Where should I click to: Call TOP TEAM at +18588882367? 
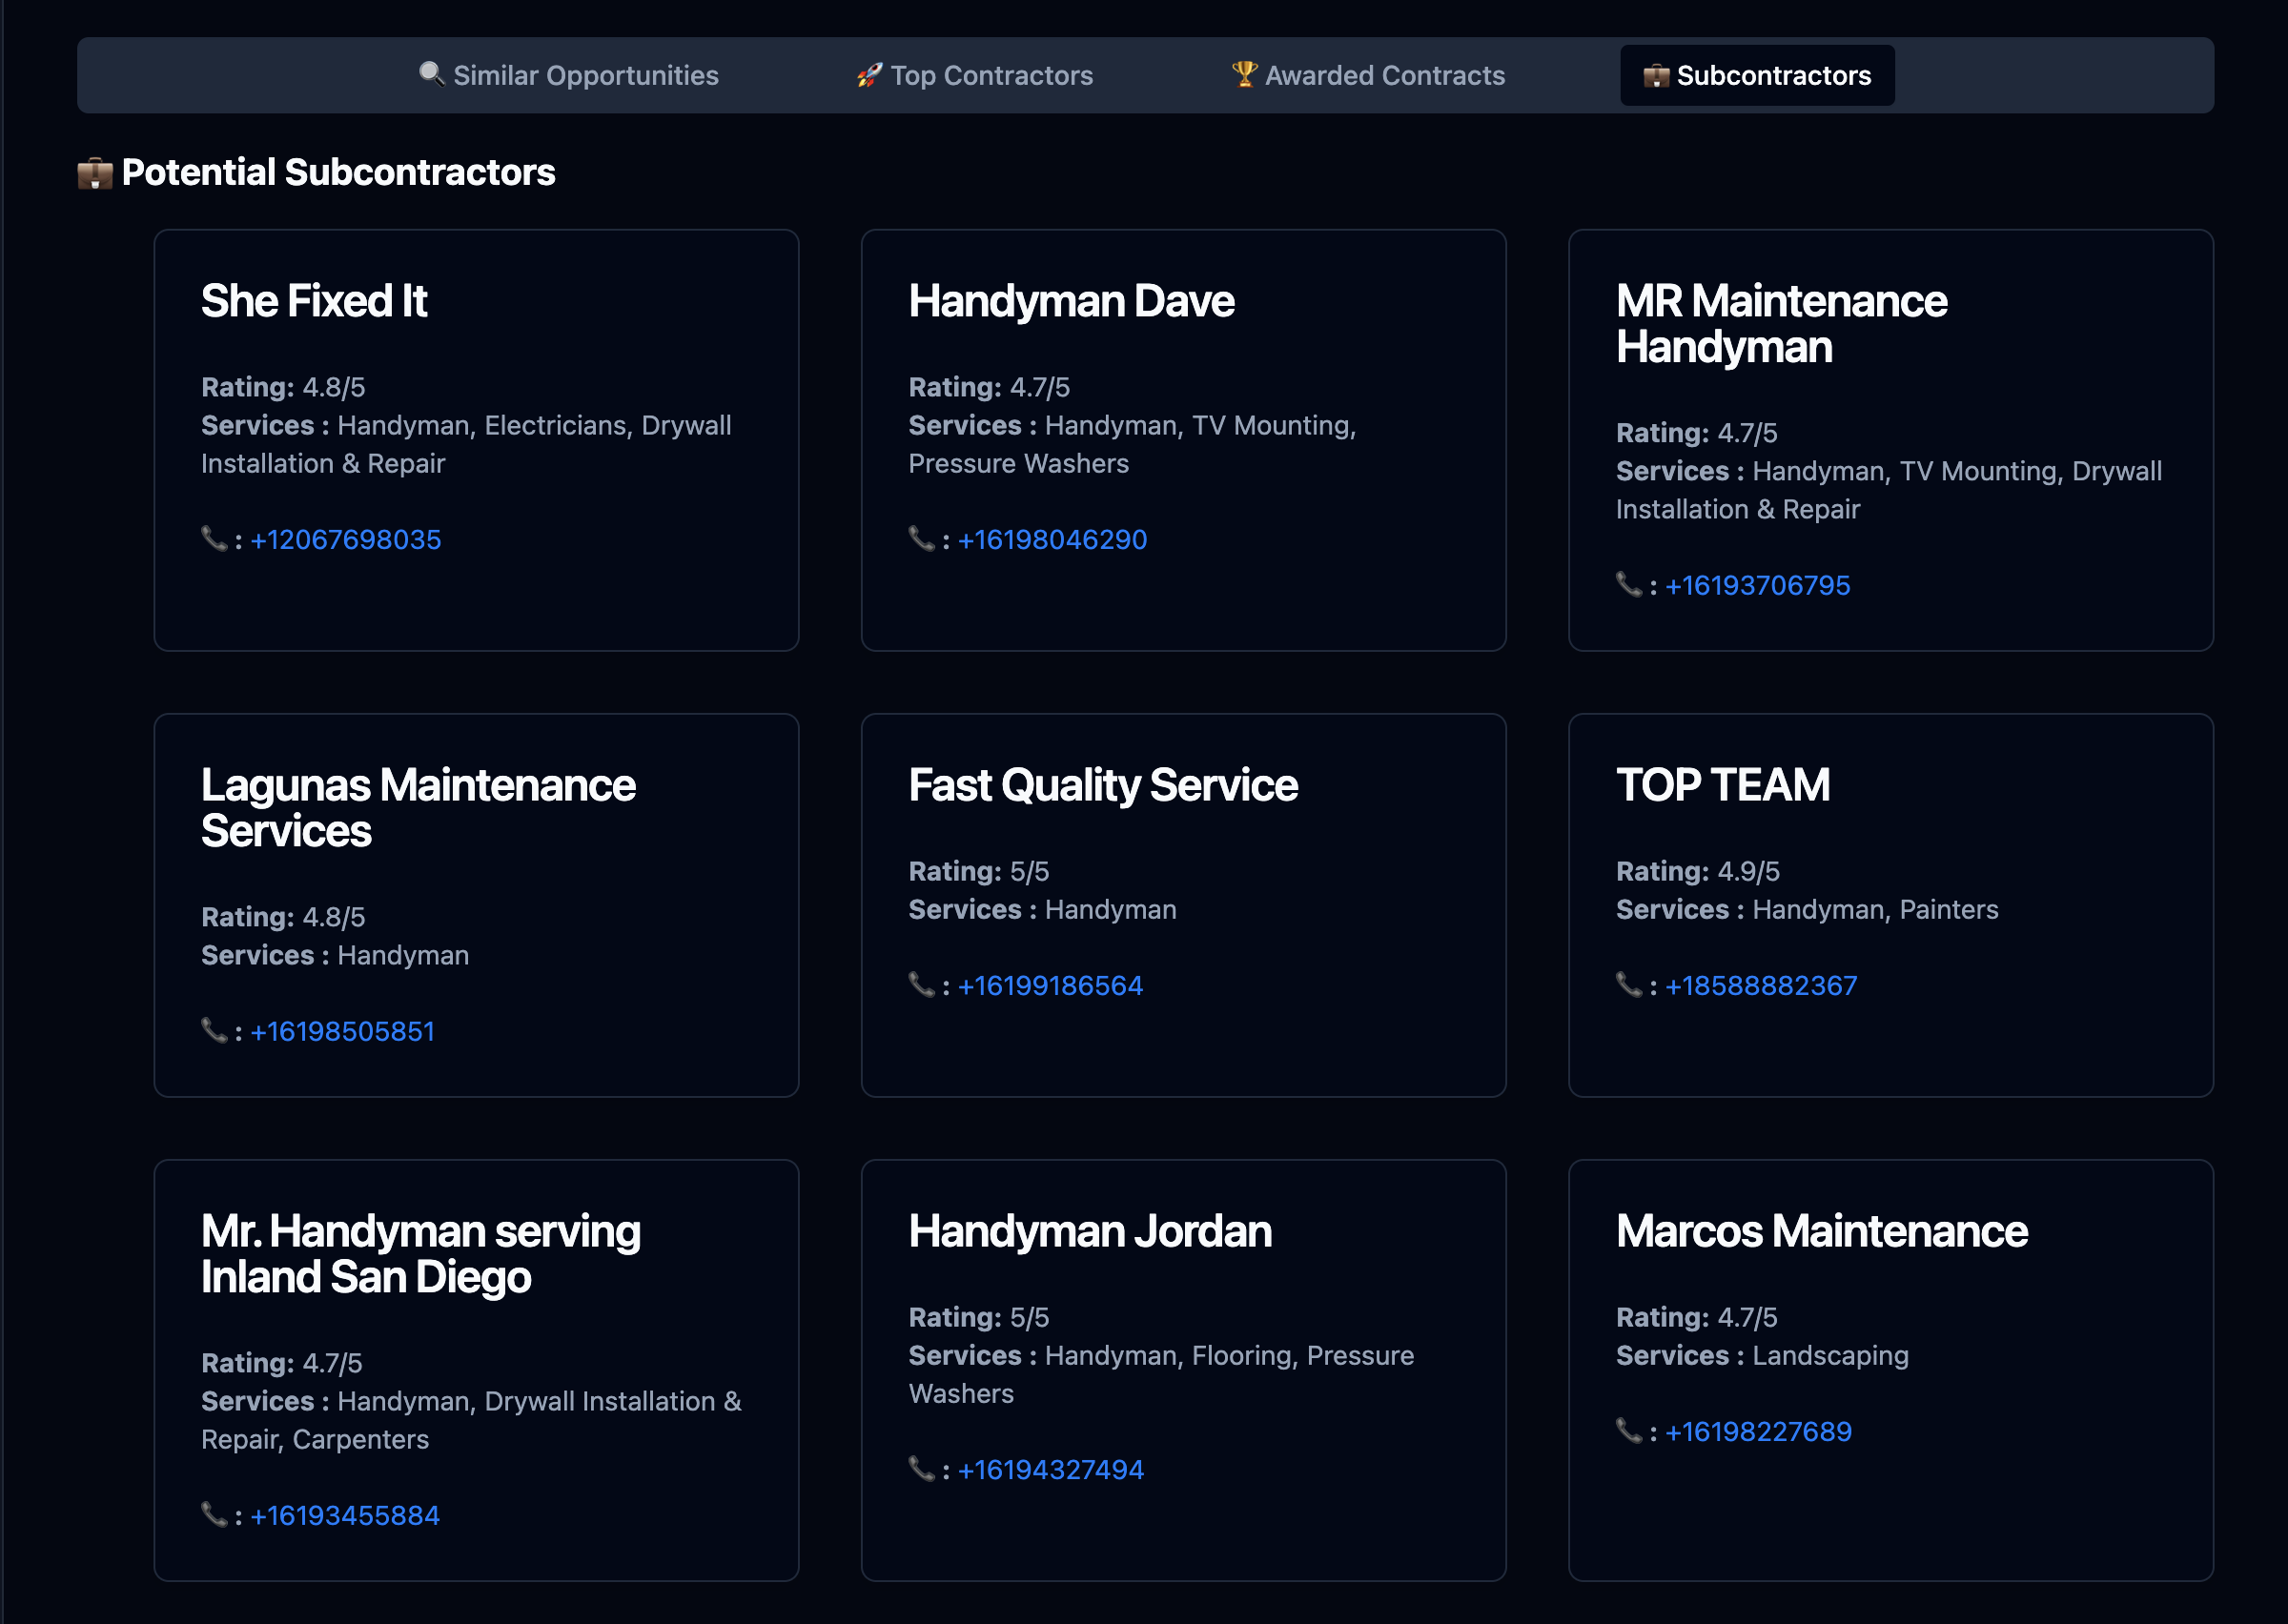click(x=1761, y=986)
